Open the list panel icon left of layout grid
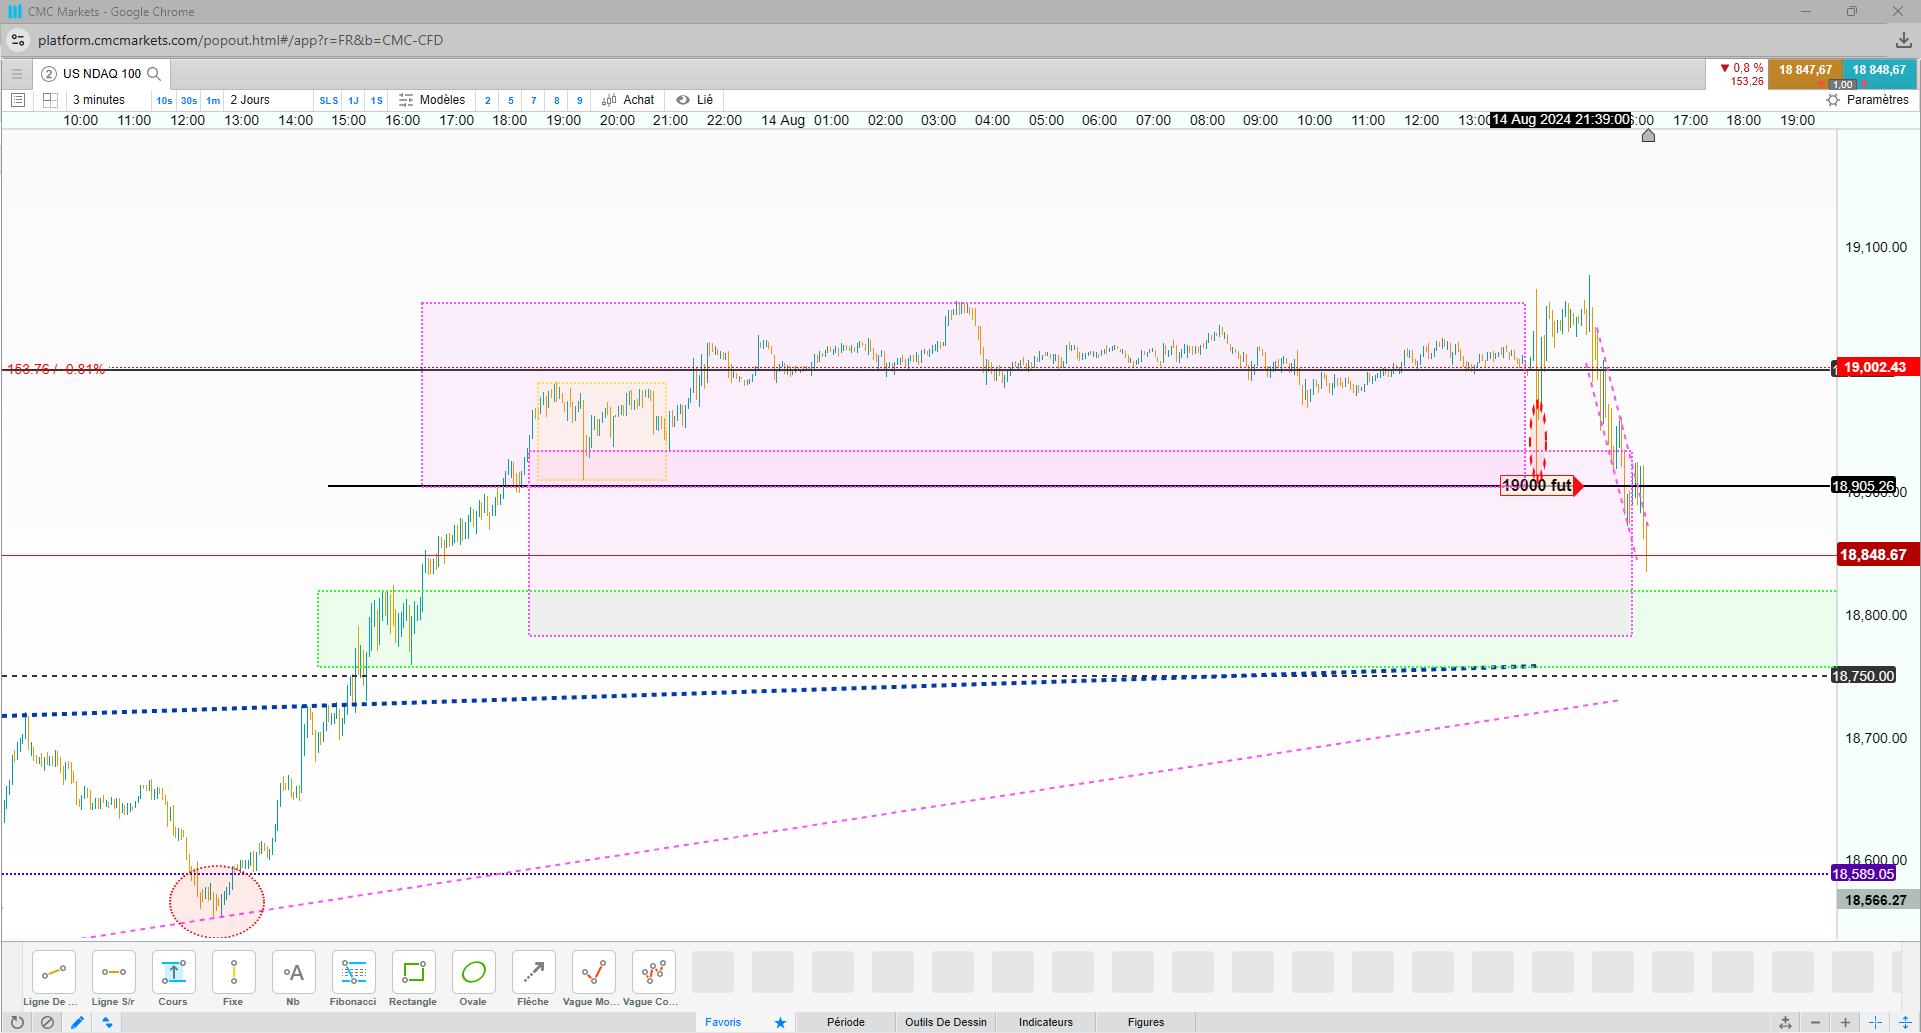 point(17,100)
